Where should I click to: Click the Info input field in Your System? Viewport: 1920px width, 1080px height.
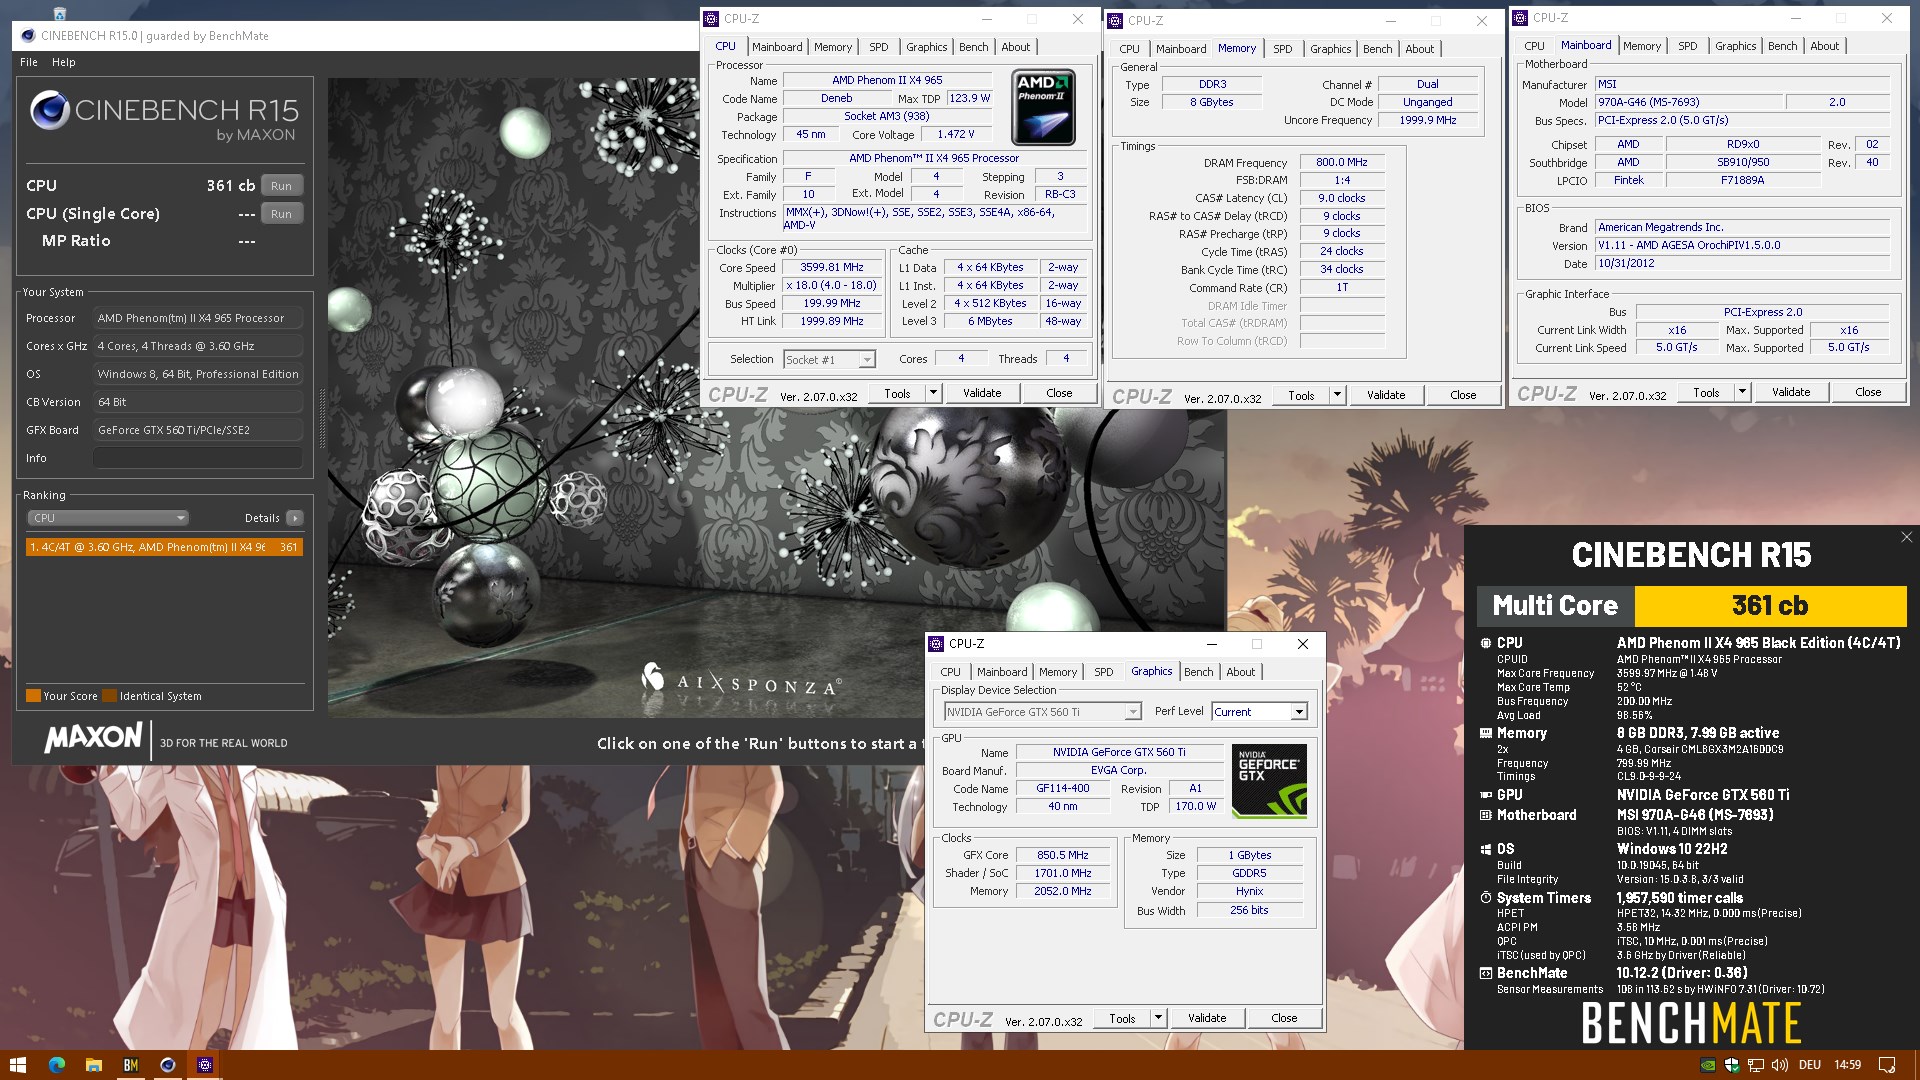[x=198, y=458]
